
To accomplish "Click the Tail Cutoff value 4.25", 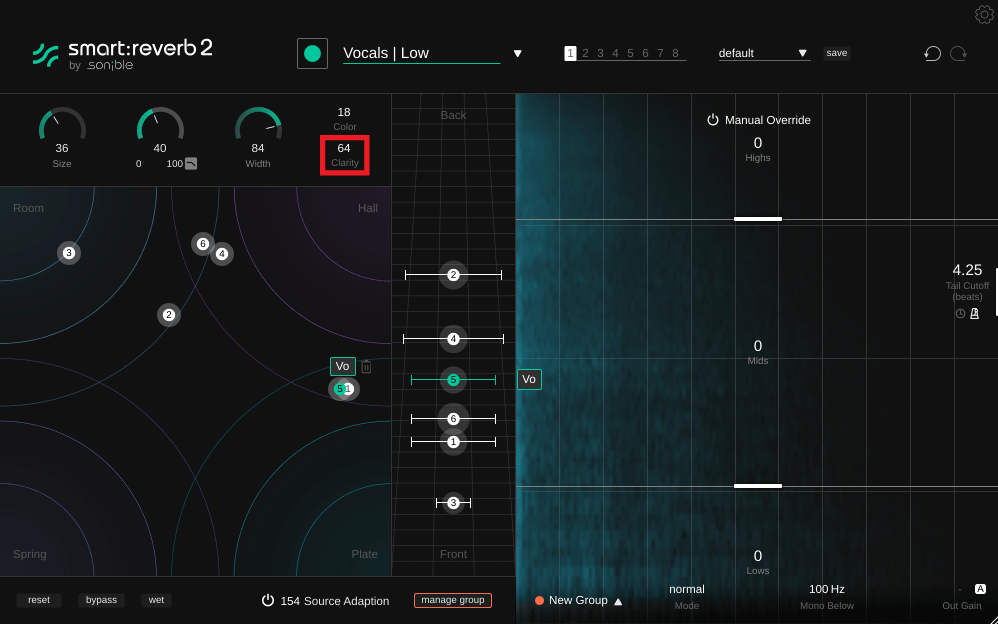I will (x=967, y=270).
